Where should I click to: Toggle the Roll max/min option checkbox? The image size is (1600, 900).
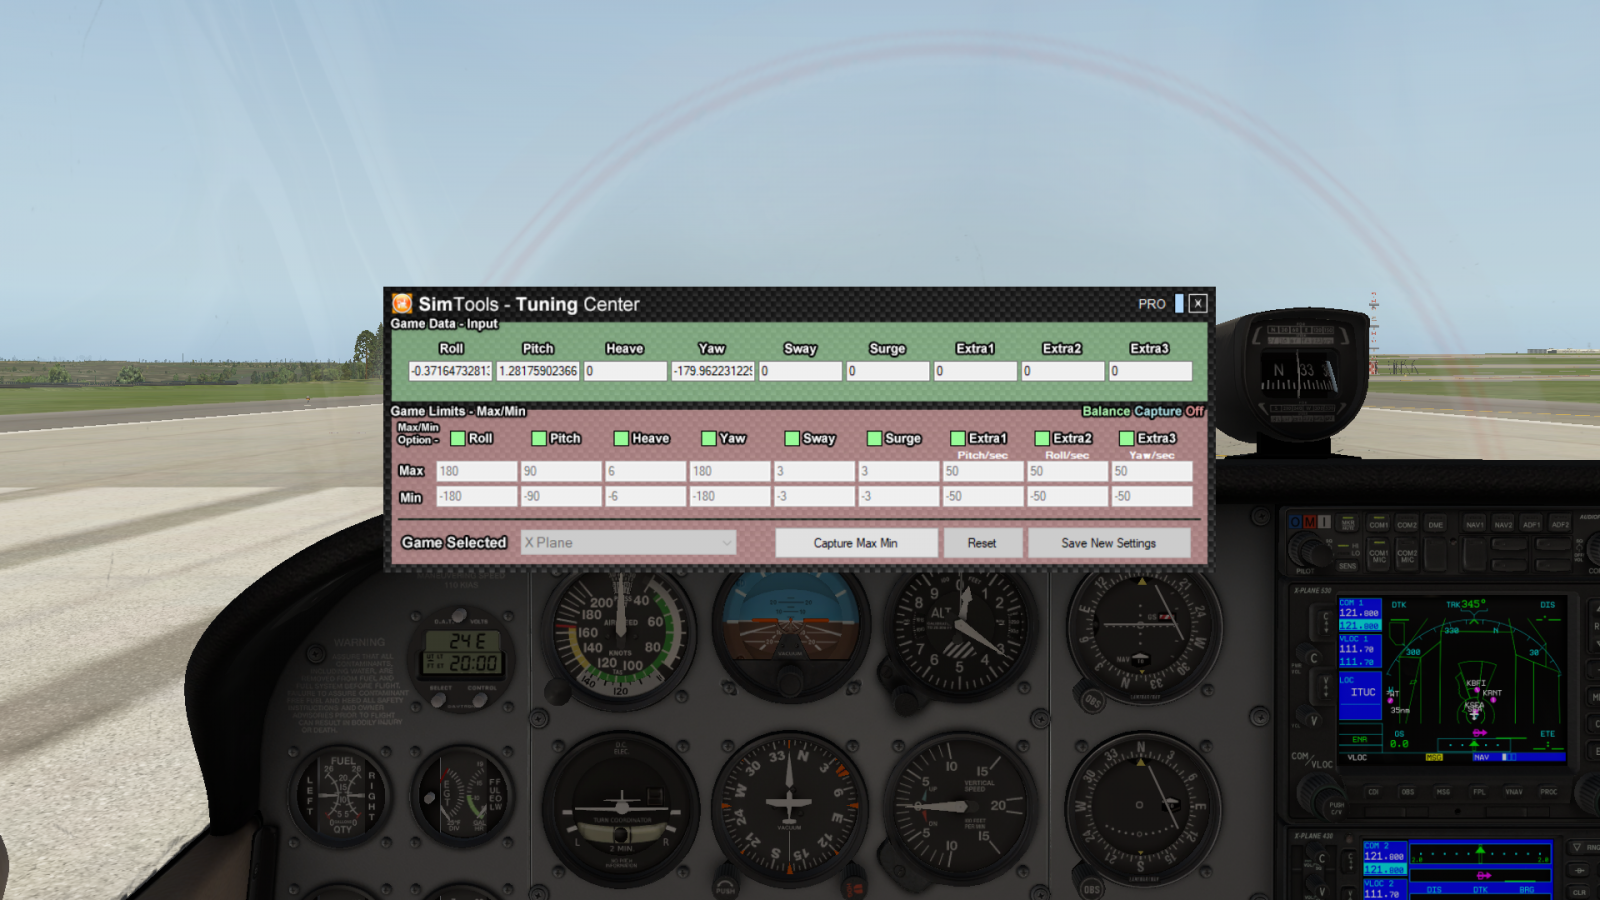click(x=458, y=438)
